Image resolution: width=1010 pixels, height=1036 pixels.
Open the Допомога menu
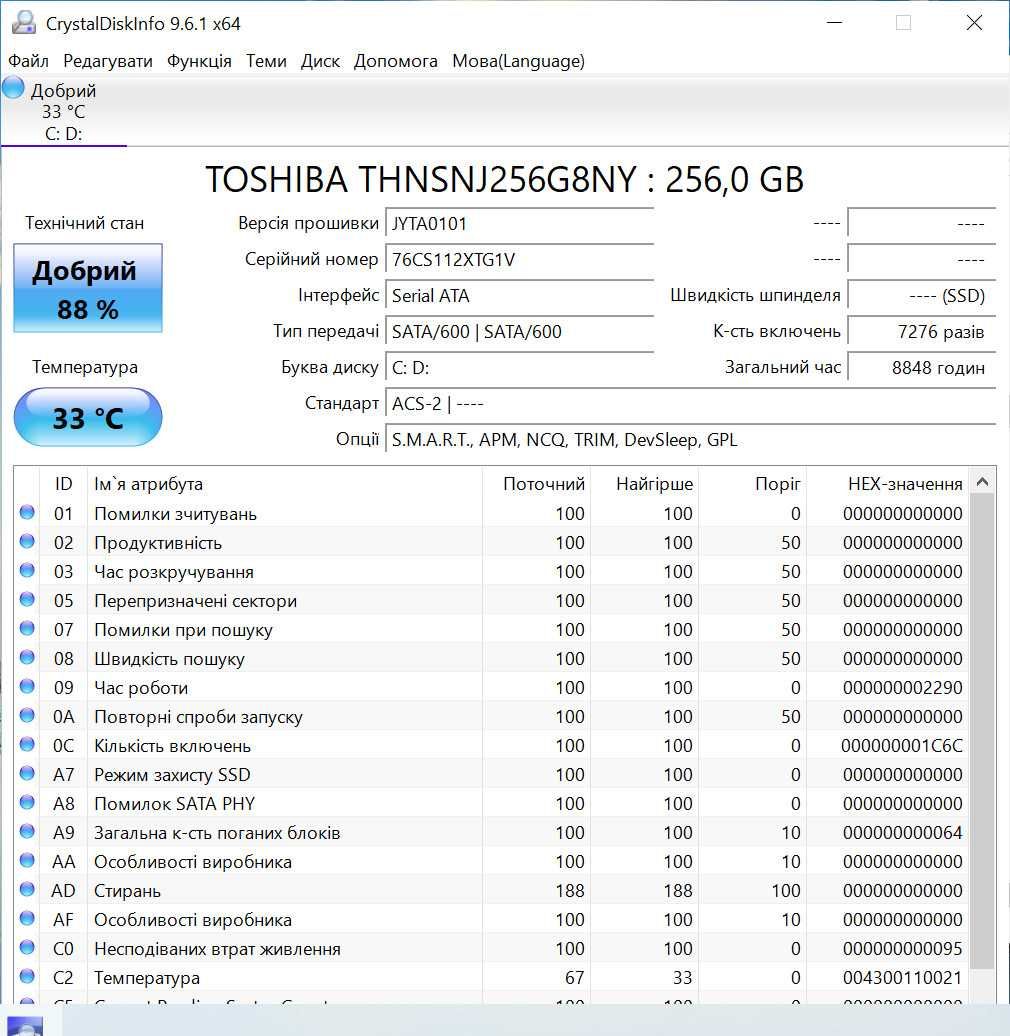click(396, 61)
